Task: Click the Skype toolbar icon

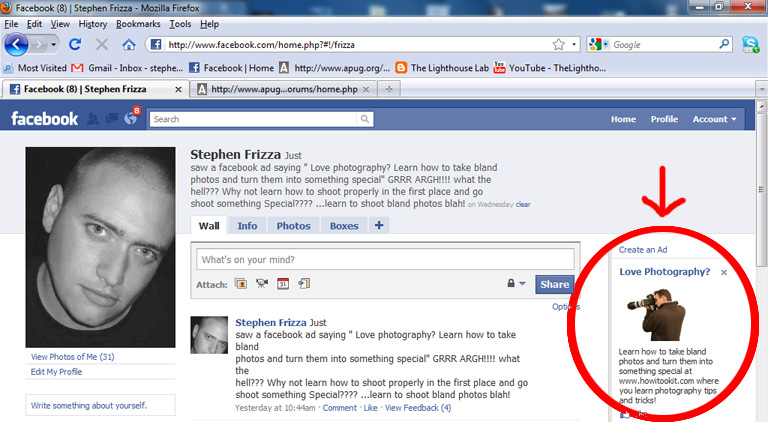Action: (750, 45)
